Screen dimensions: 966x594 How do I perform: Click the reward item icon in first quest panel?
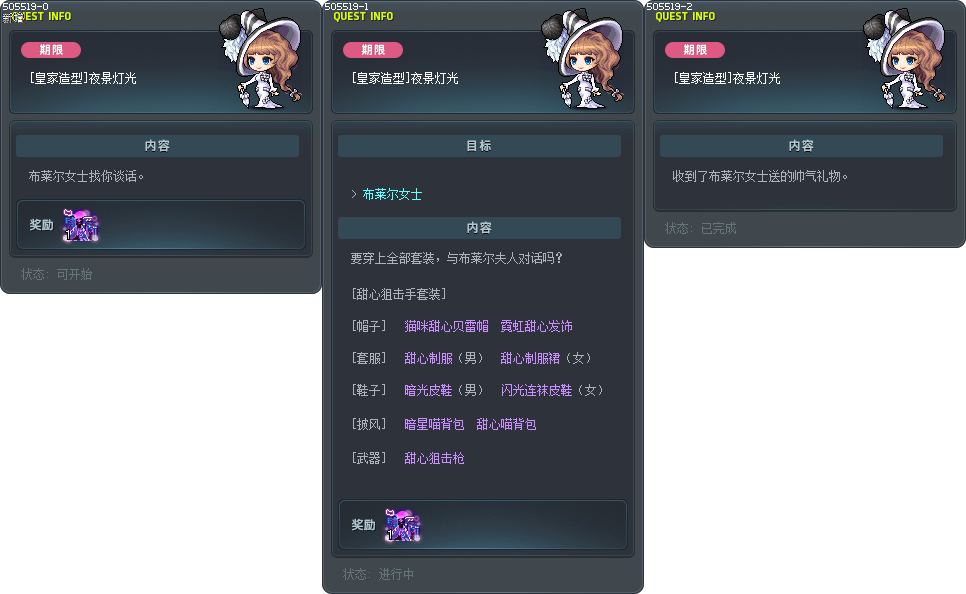pyautogui.click(x=81, y=225)
